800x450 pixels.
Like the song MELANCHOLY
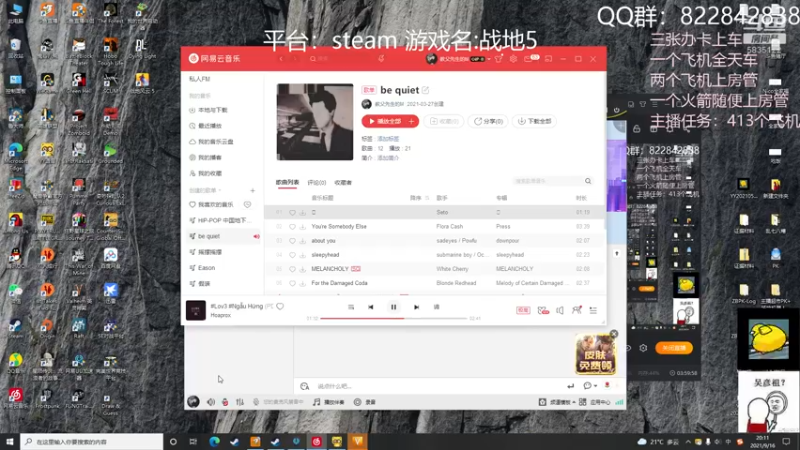click(292, 269)
